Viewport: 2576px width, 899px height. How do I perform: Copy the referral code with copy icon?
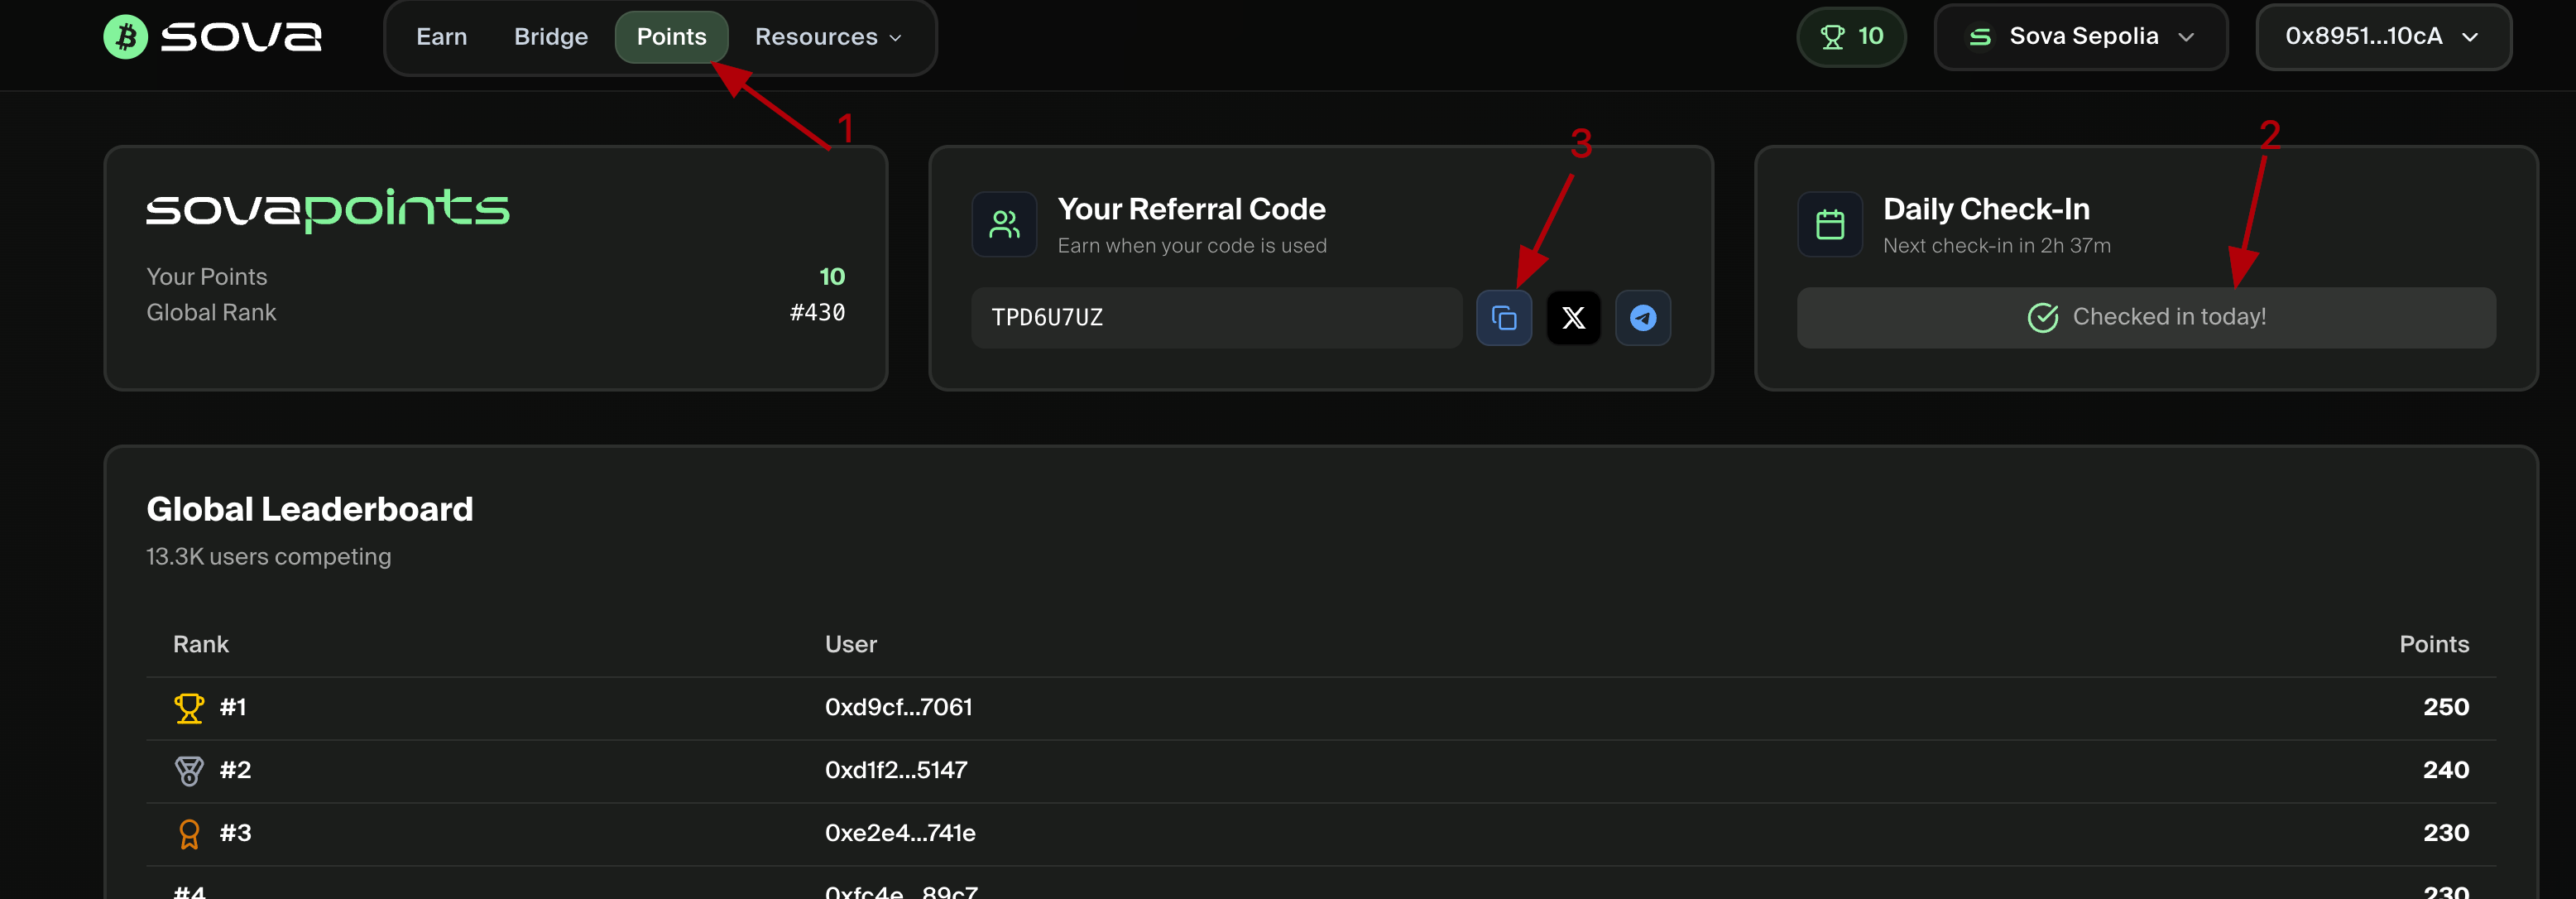tap(1504, 318)
